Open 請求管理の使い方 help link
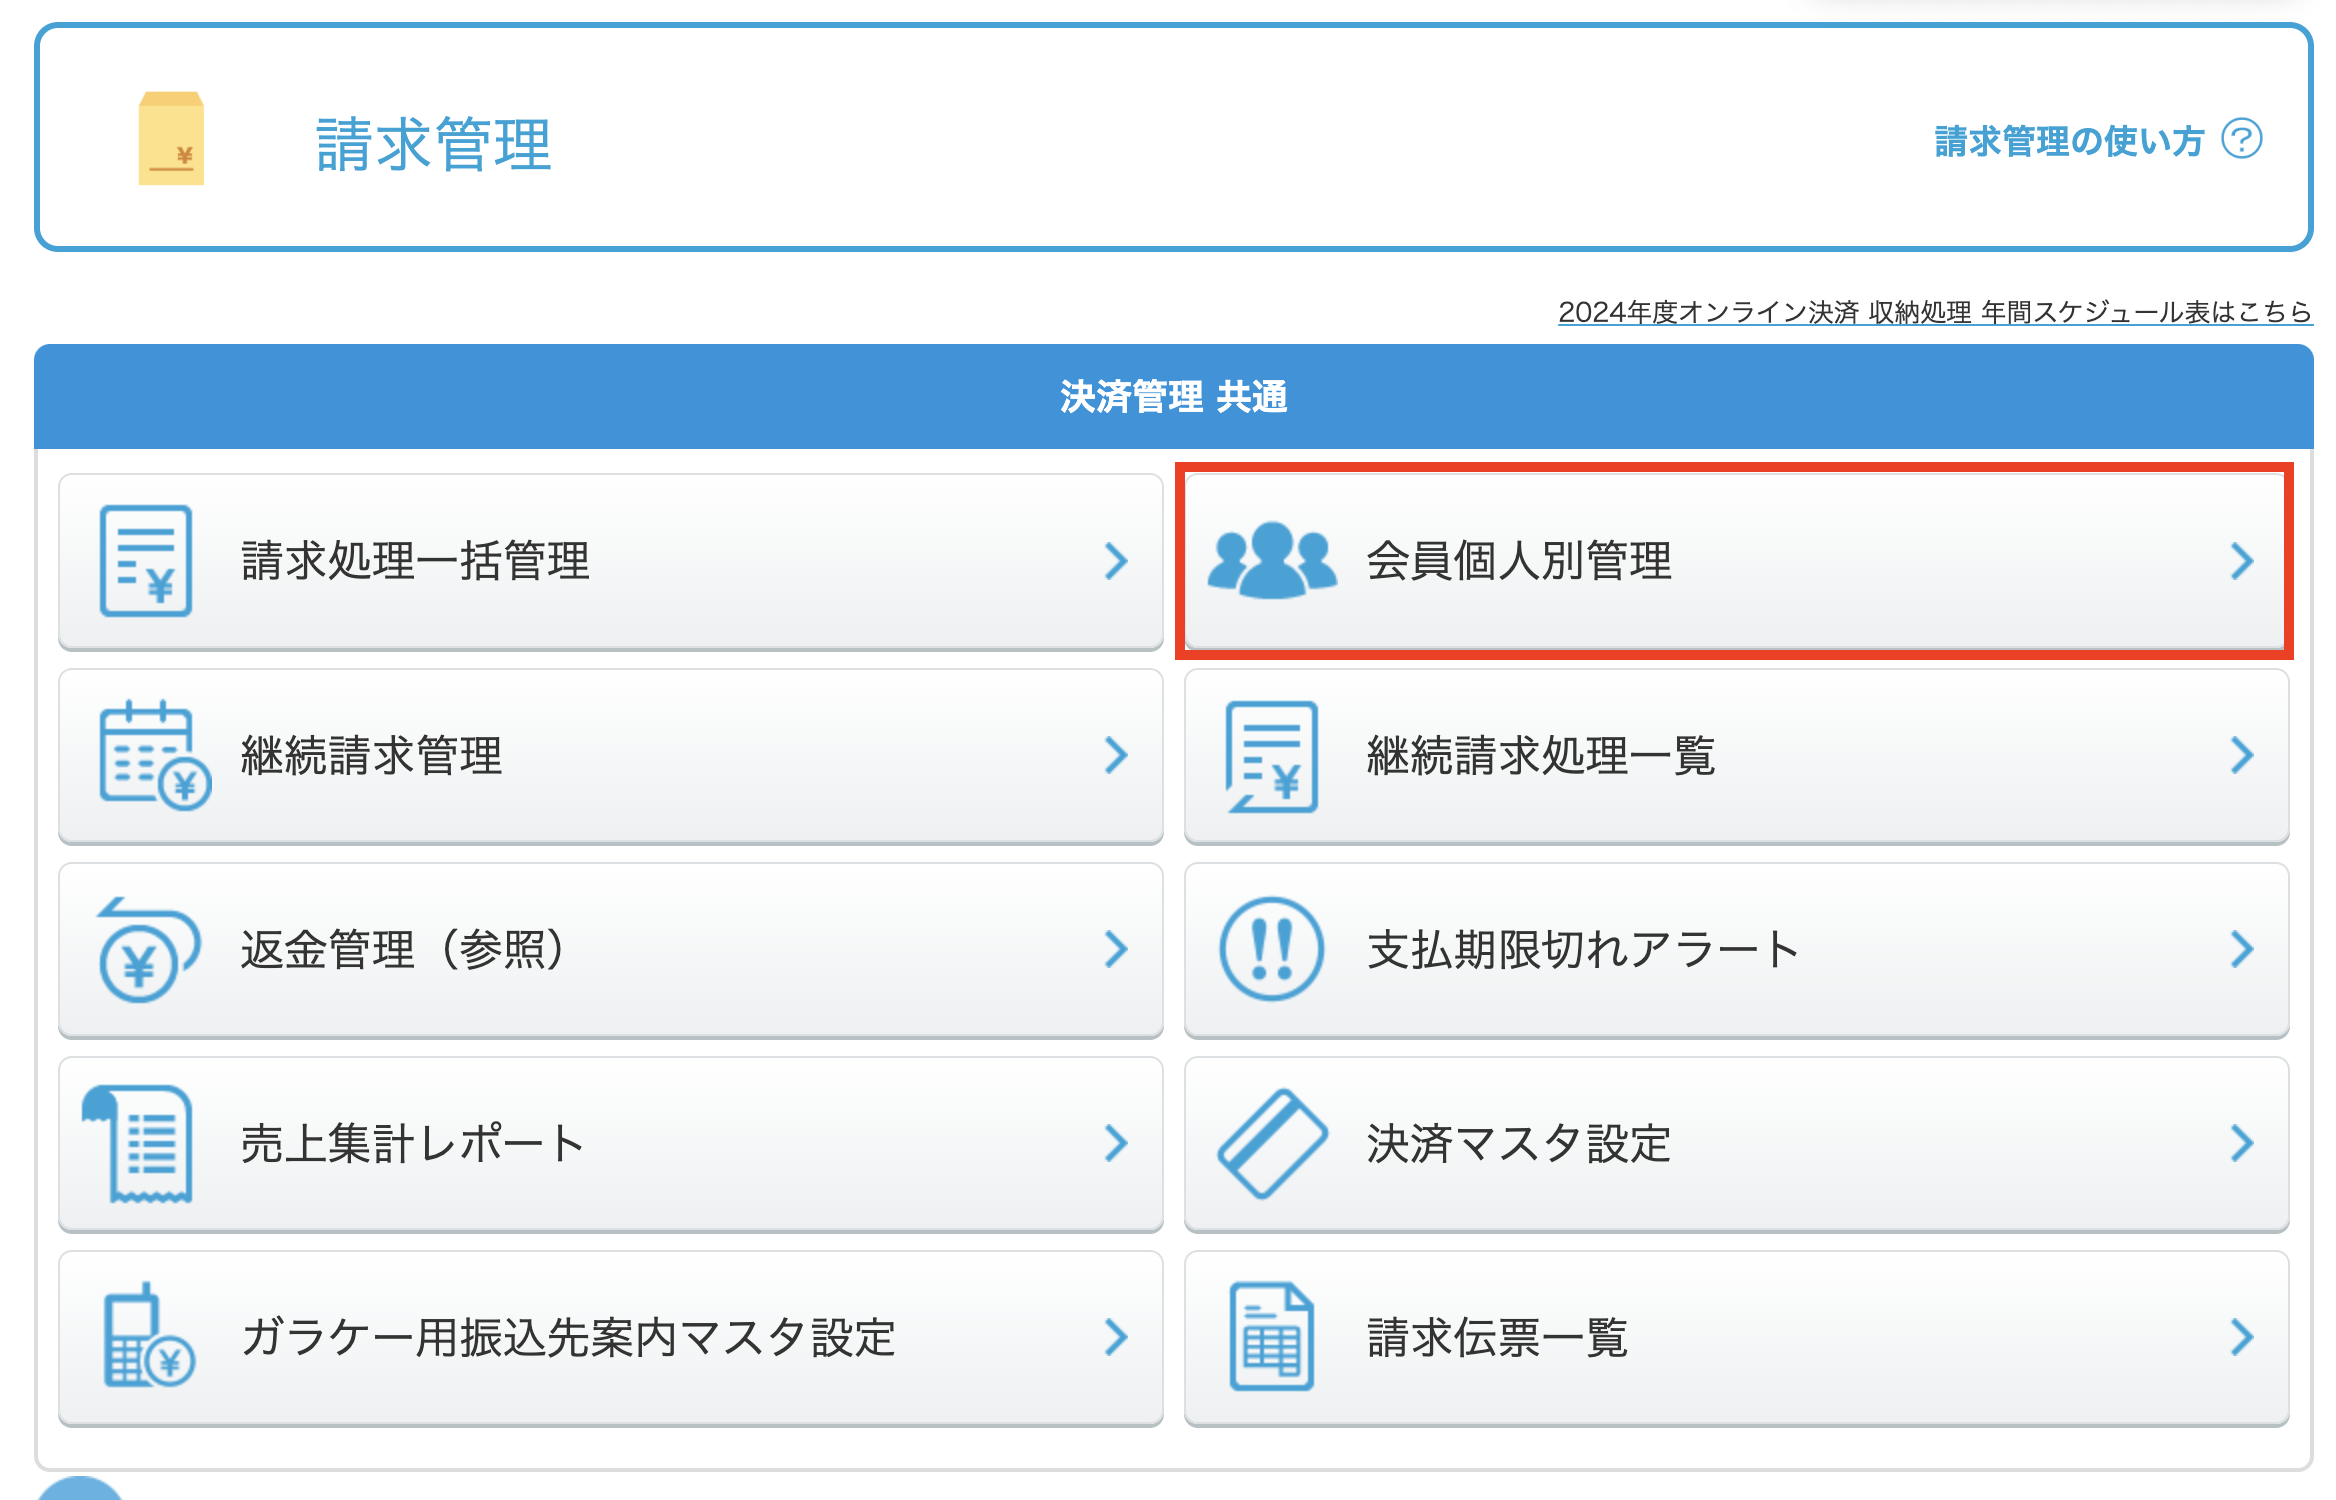 pos(2069,140)
